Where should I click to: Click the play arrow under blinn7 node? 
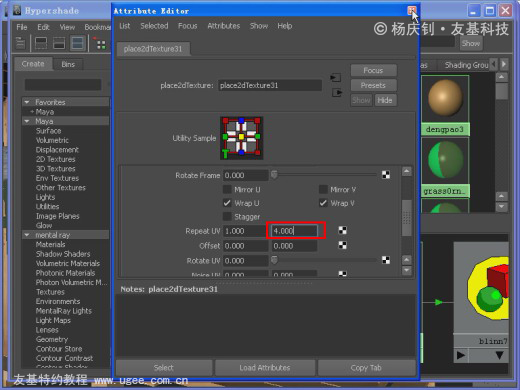click(461, 355)
